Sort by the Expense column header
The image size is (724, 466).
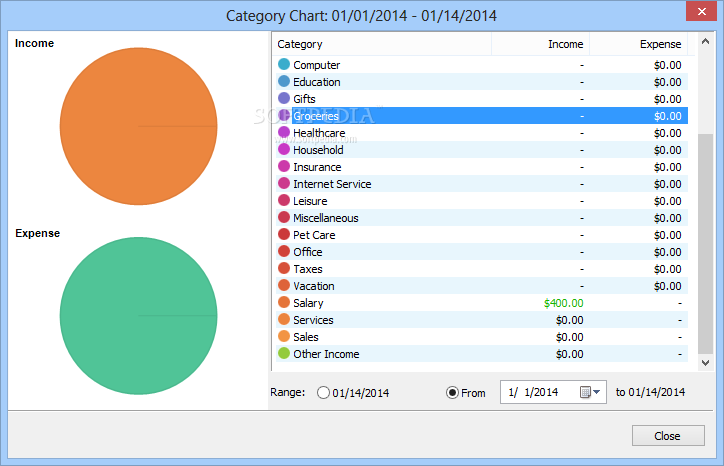(x=639, y=44)
